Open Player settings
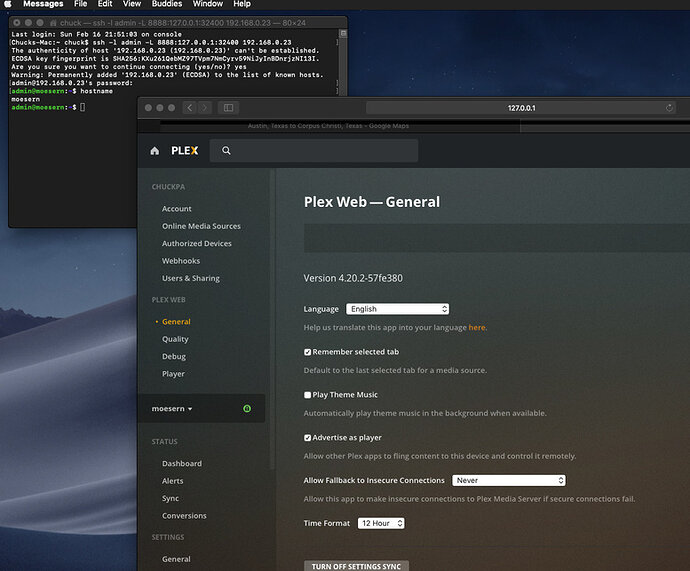 [173, 374]
